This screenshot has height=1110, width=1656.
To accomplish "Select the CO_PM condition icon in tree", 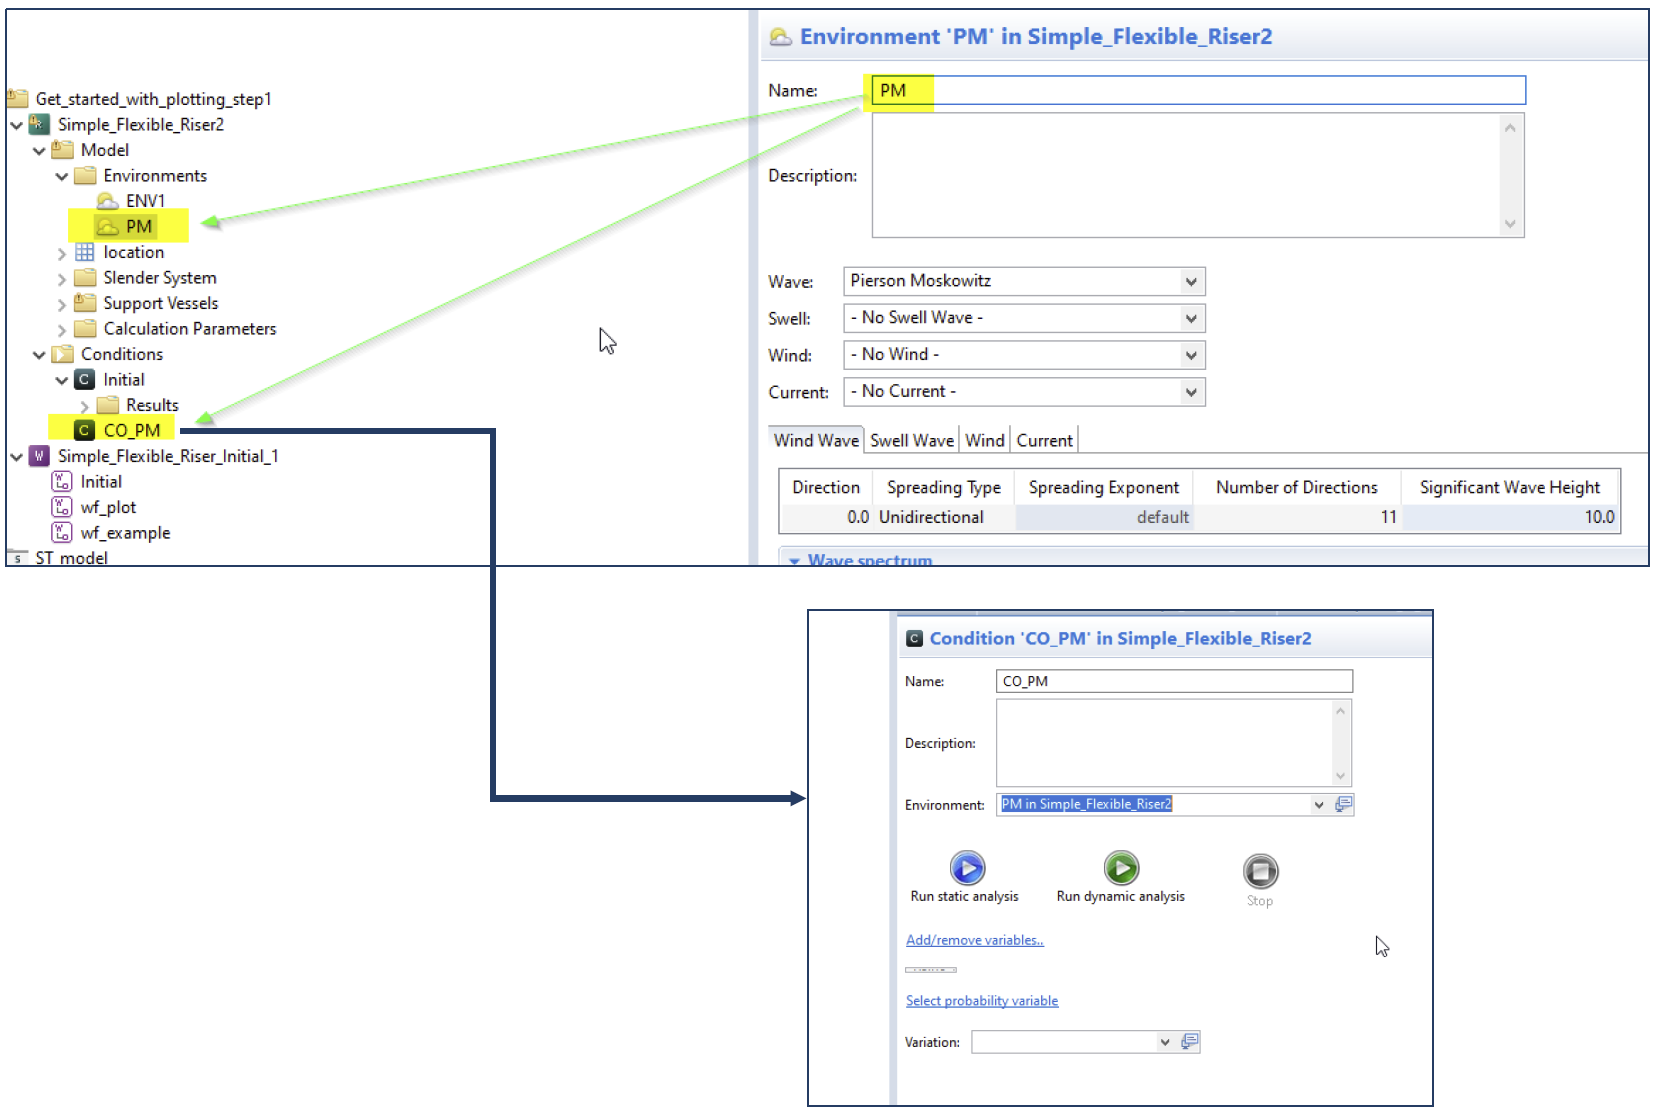I will click(85, 430).
